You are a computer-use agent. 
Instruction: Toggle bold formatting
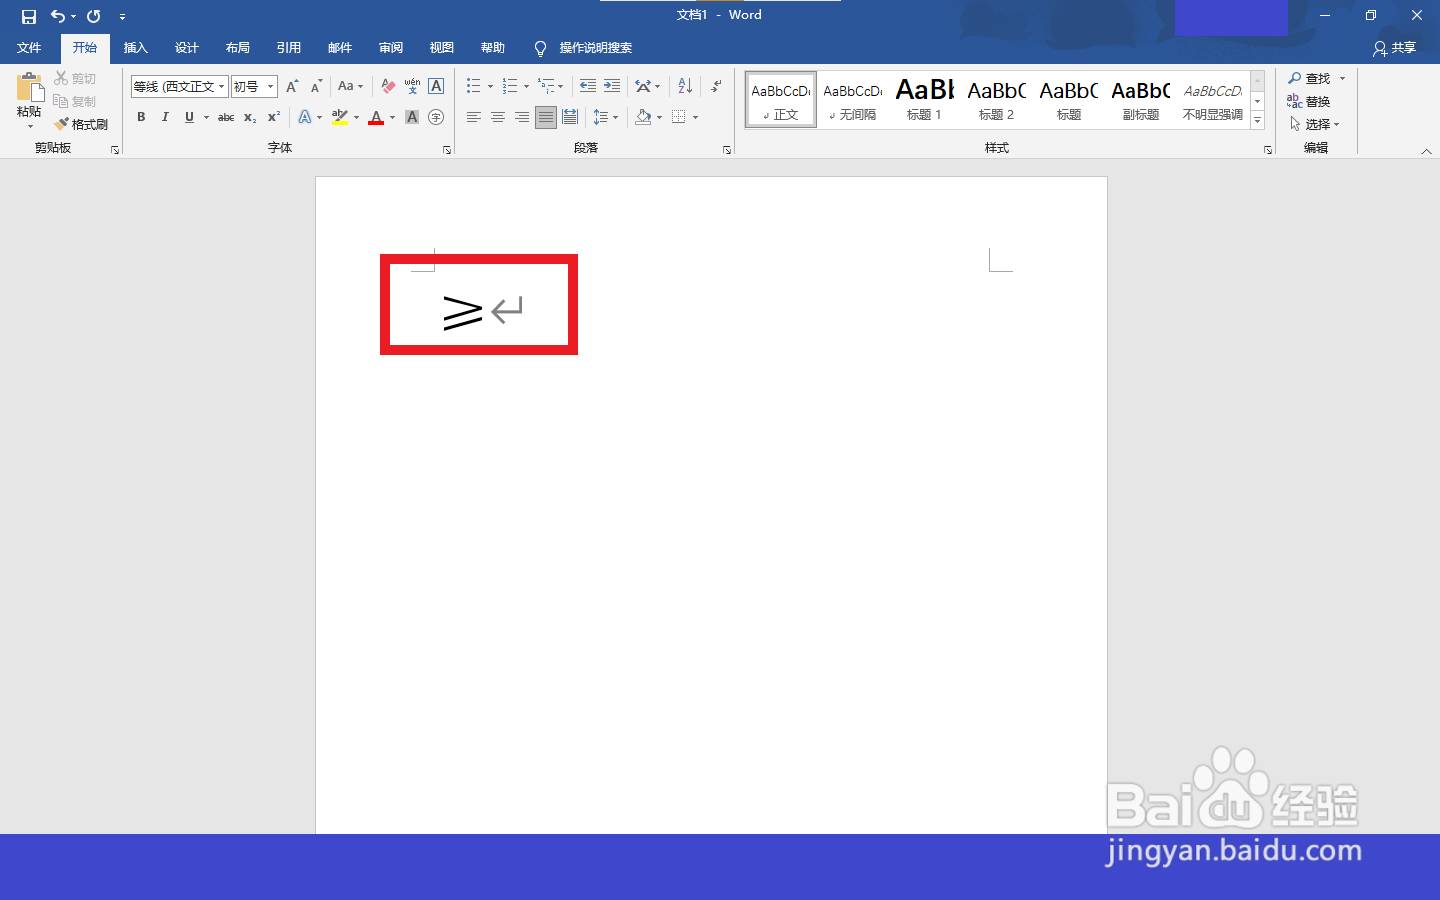[x=141, y=117]
